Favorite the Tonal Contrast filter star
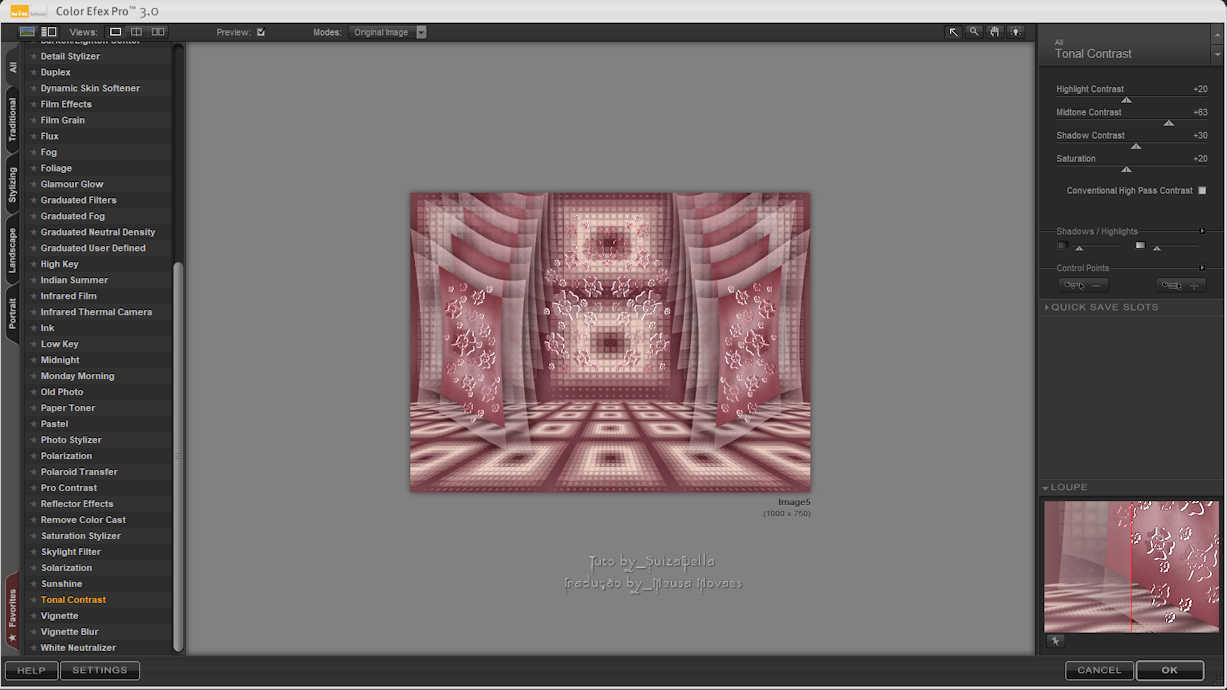This screenshot has width=1227, height=690. tap(34, 600)
